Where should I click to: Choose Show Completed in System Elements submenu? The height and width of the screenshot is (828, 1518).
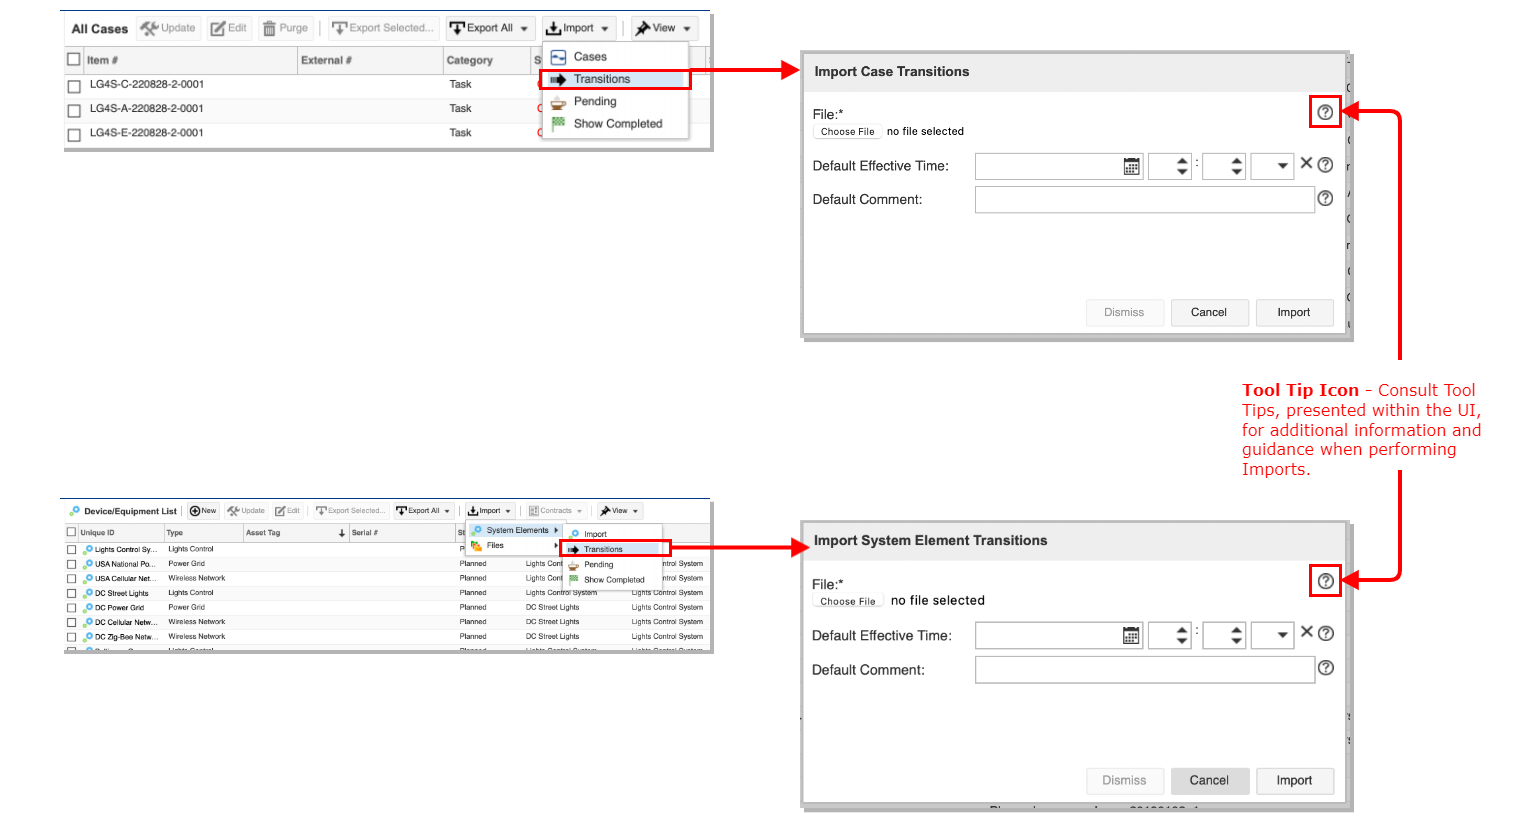click(x=611, y=580)
